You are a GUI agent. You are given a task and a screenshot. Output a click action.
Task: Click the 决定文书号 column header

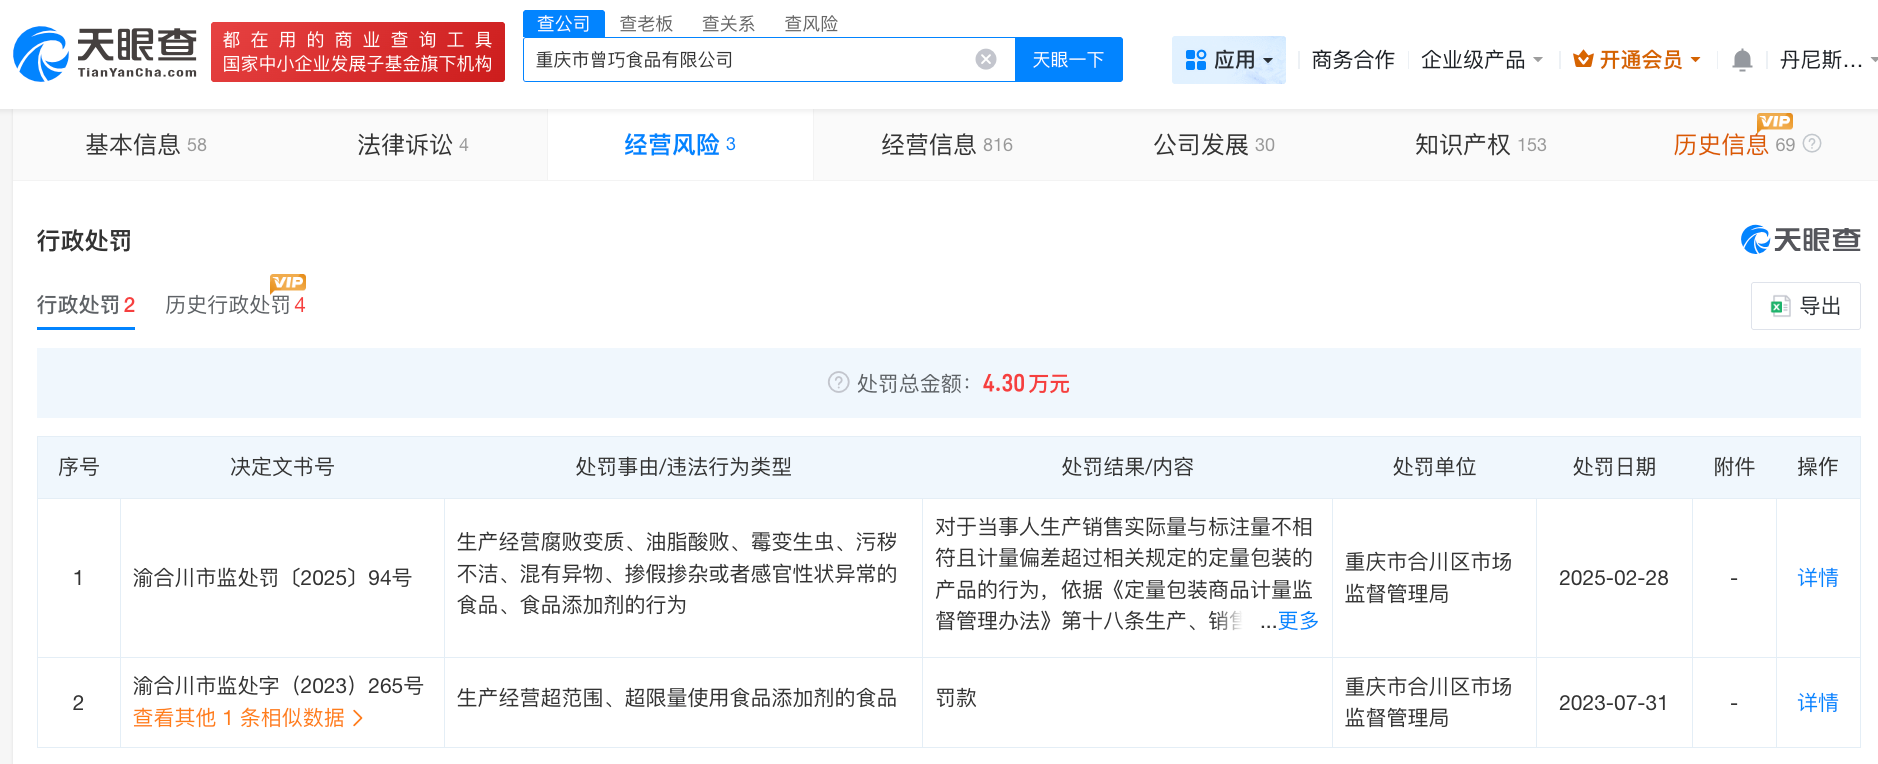[282, 467]
